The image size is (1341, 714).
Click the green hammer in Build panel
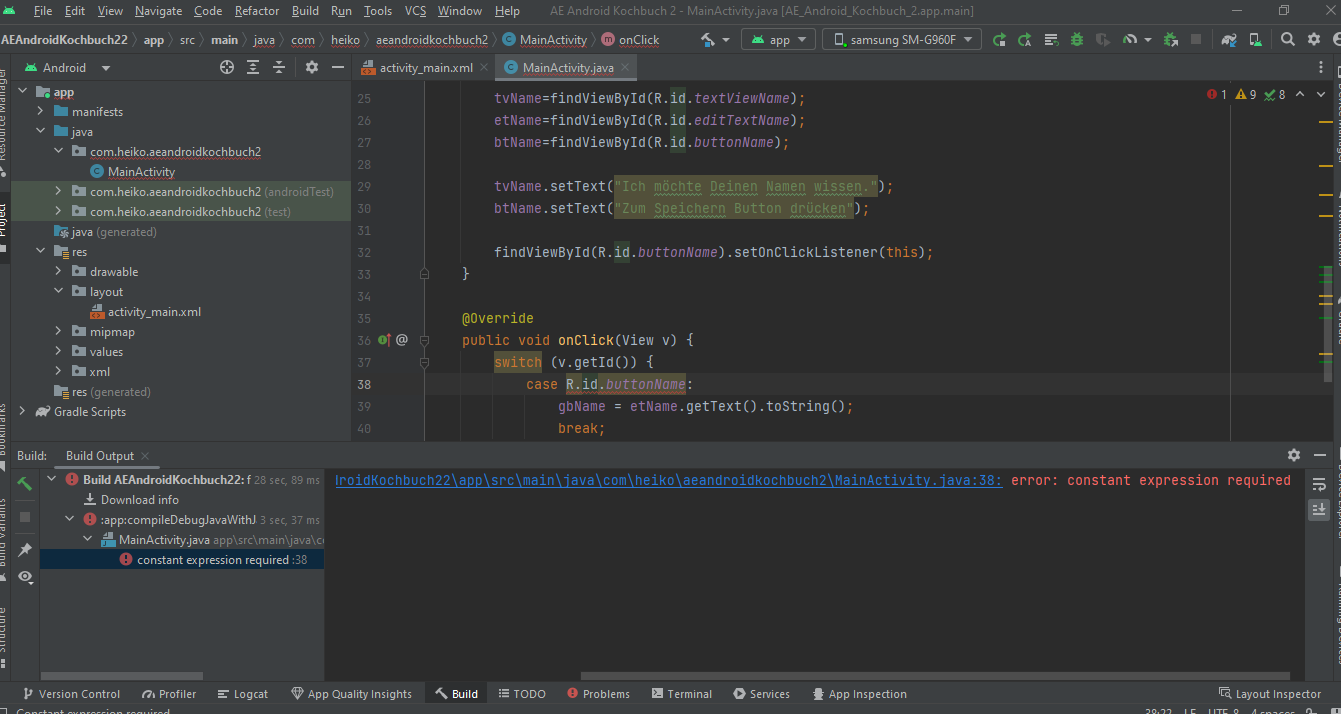pyautogui.click(x=25, y=484)
